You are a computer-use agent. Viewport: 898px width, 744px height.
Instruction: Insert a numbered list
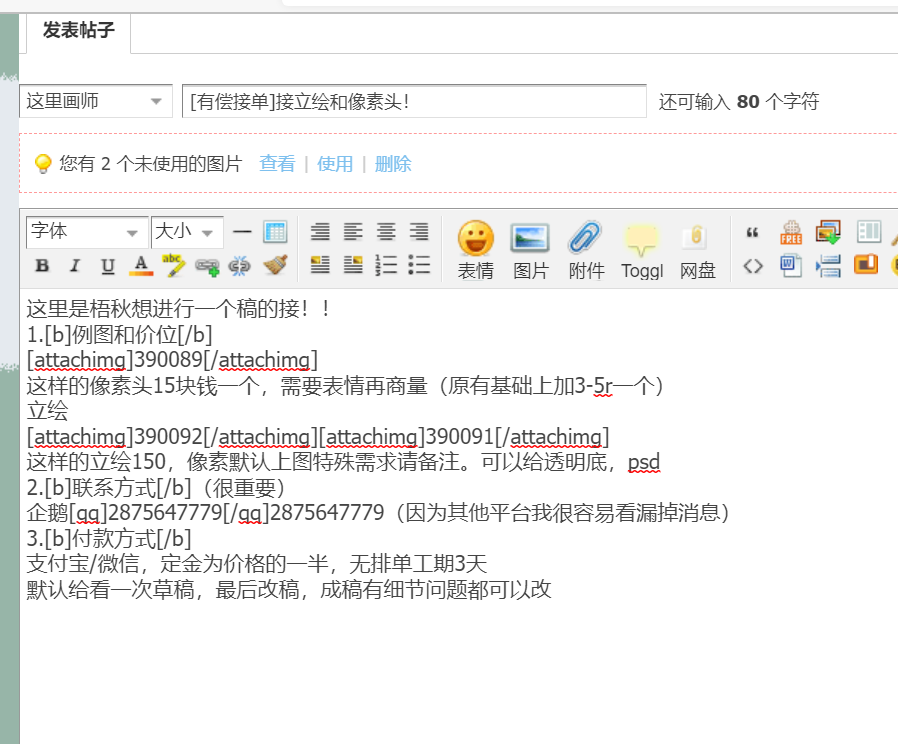[x=386, y=265]
